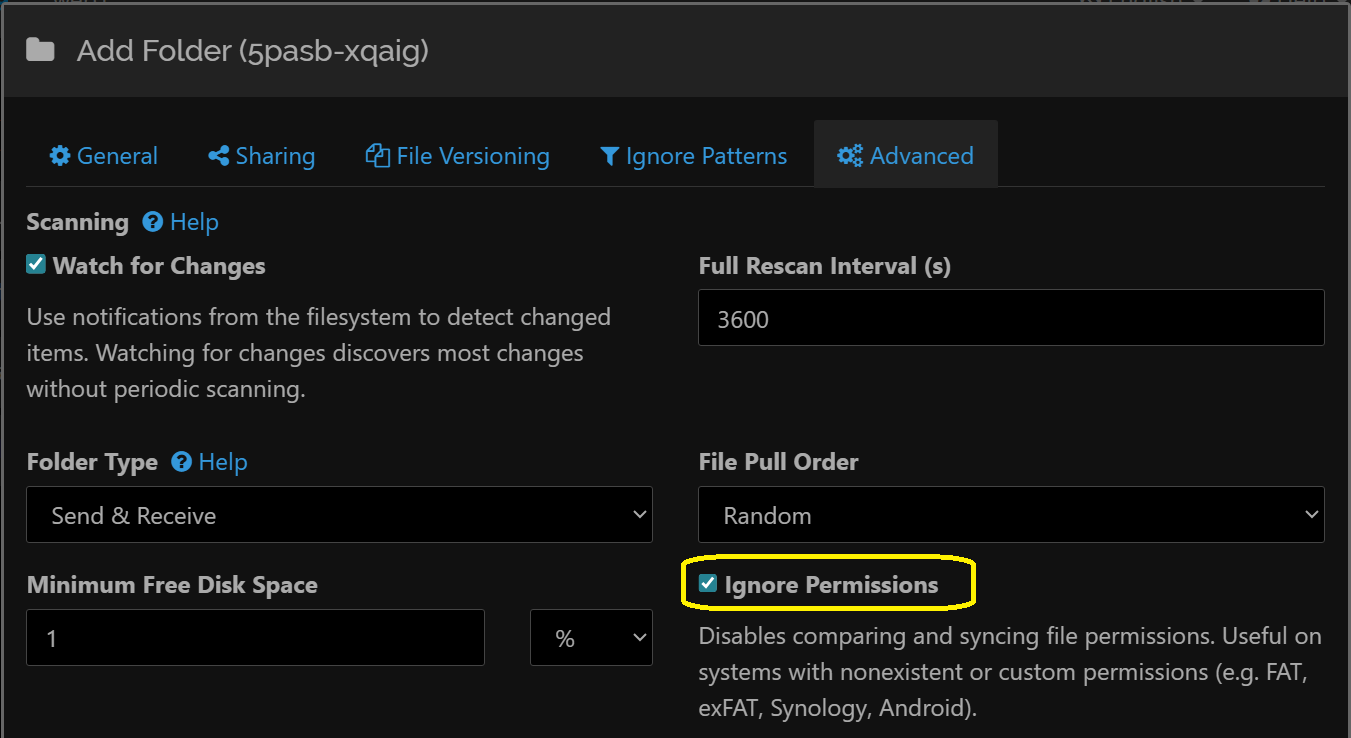The width and height of the screenshot is (1351, 738).
Task: Click the question mark icon beside Folder Type
Action: [181, 462]
